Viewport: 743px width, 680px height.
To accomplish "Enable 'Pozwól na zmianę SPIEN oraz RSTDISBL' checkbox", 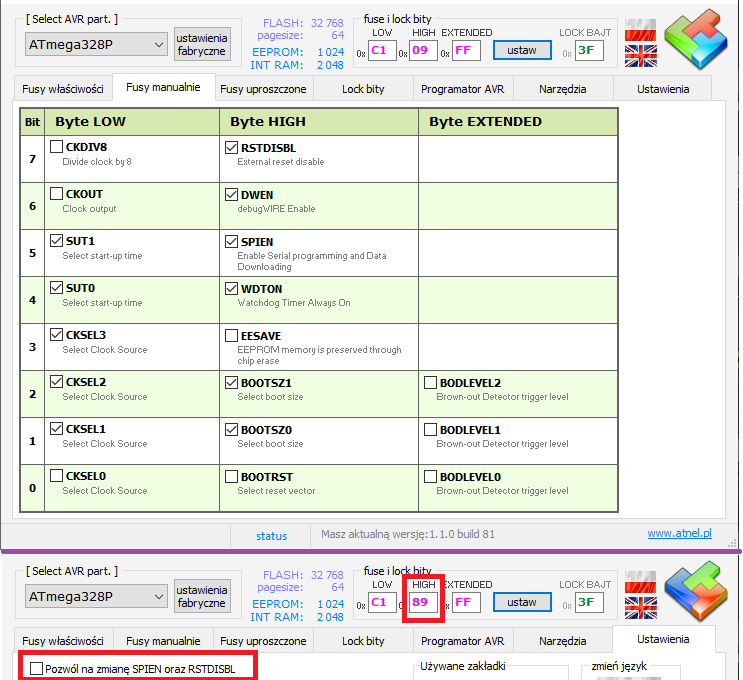I will coord(36,669).
